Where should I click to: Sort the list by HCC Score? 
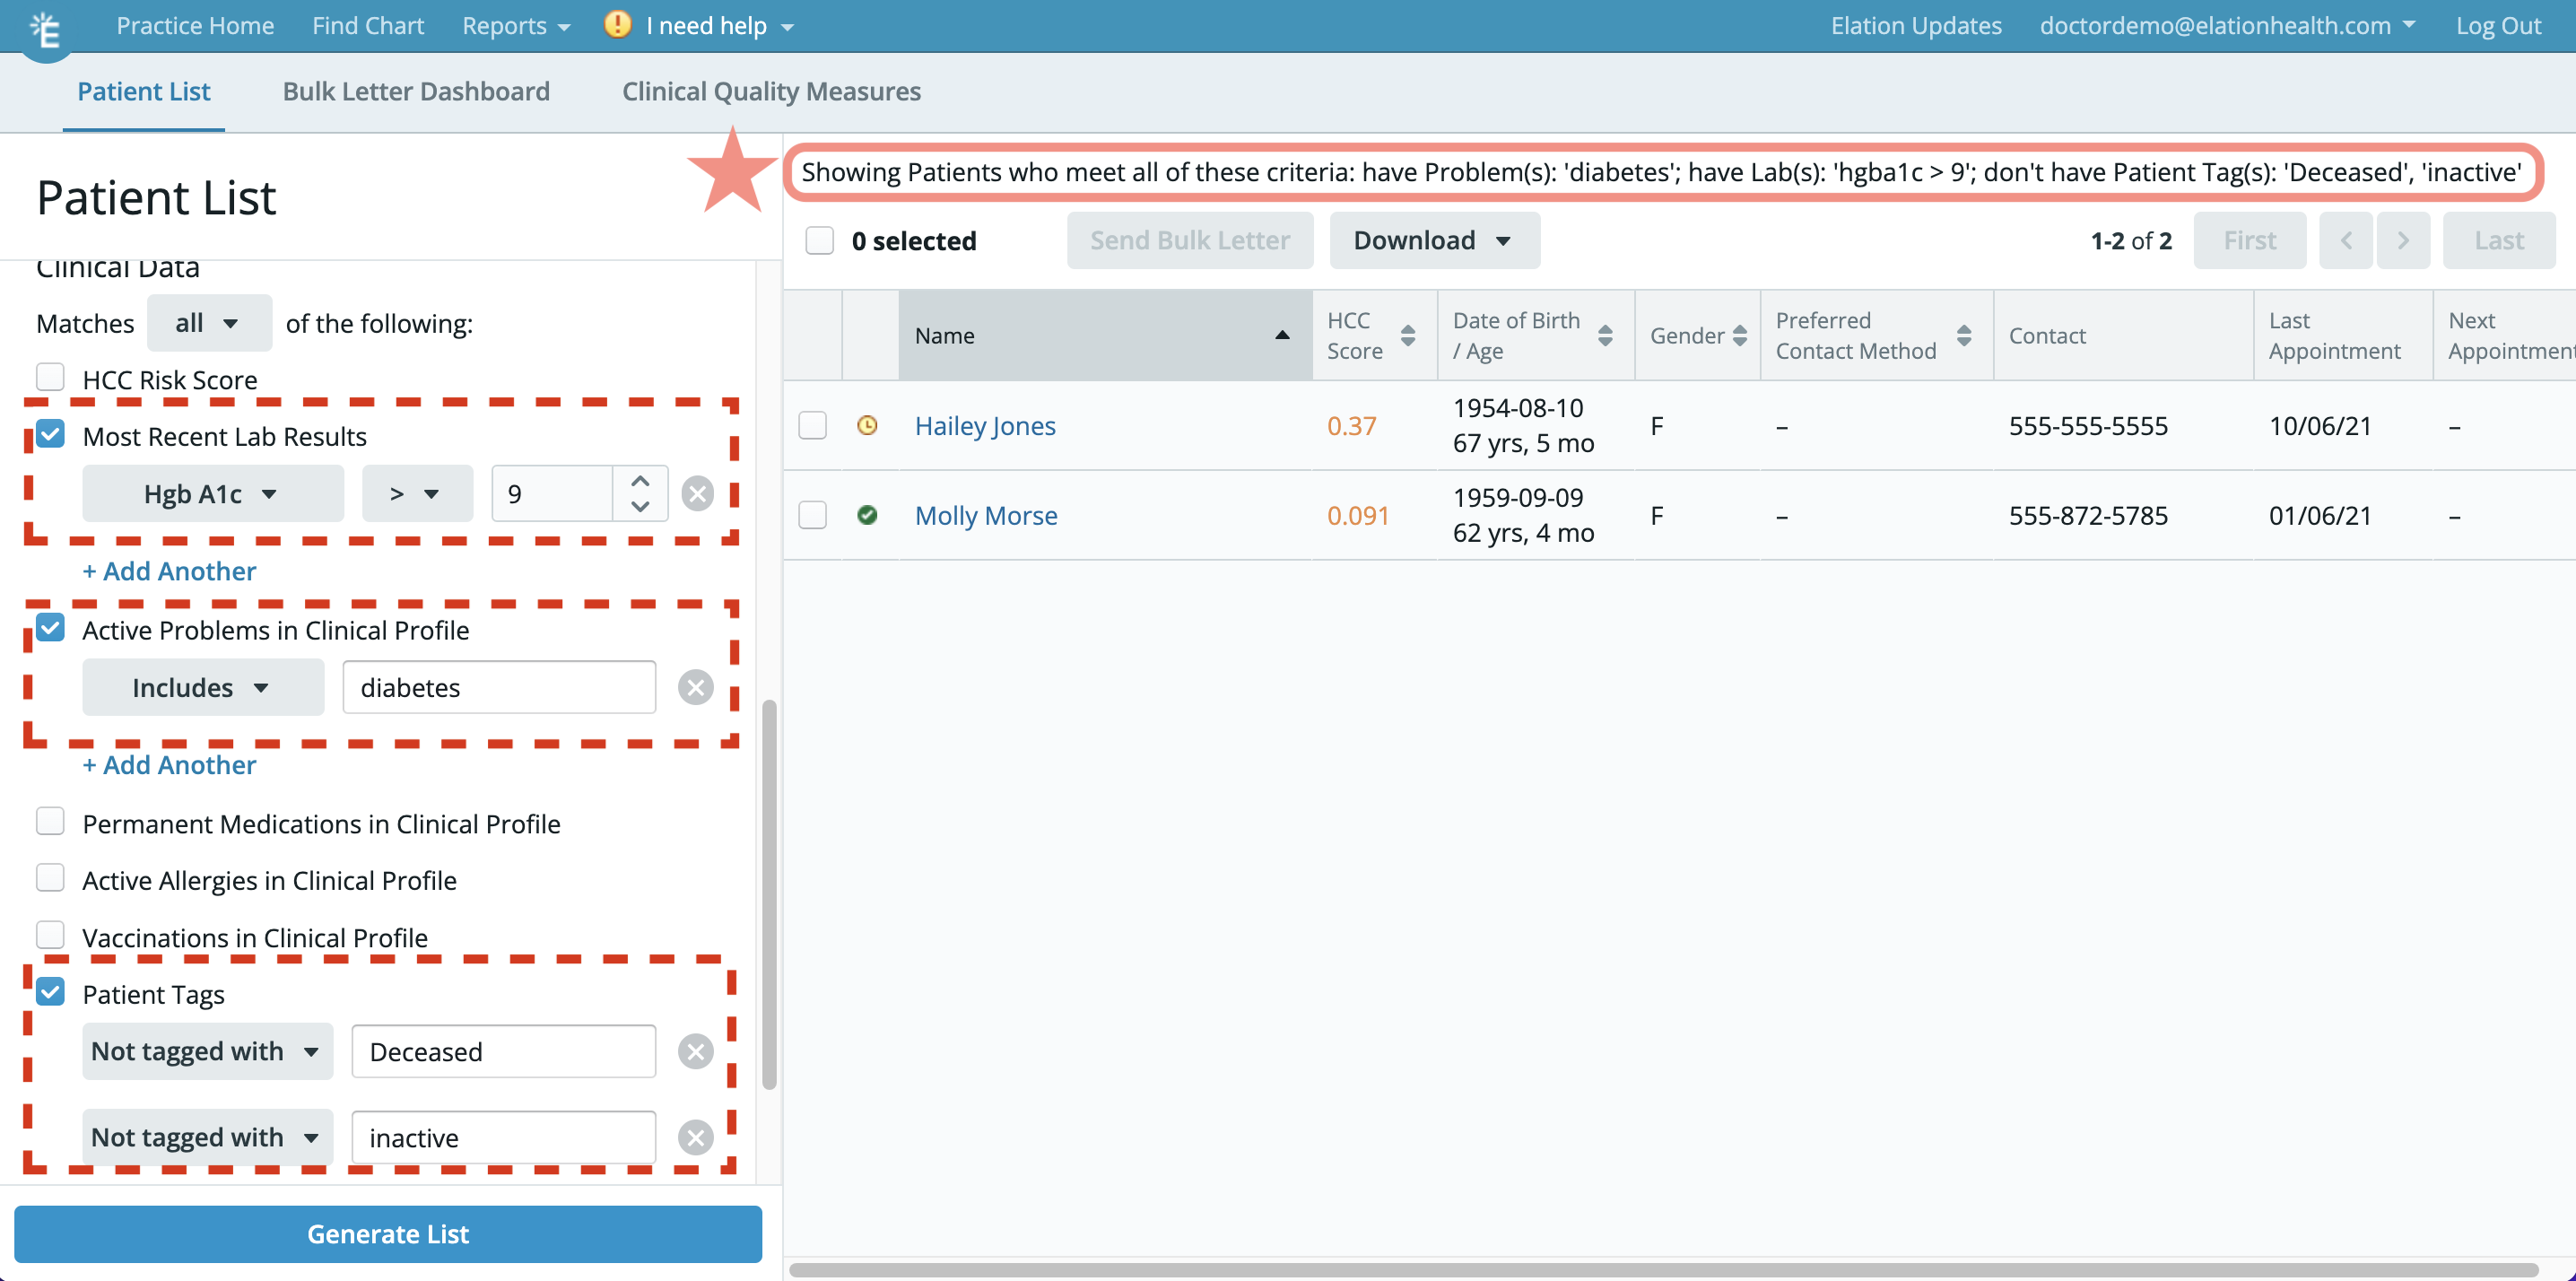click(1409, 335)
